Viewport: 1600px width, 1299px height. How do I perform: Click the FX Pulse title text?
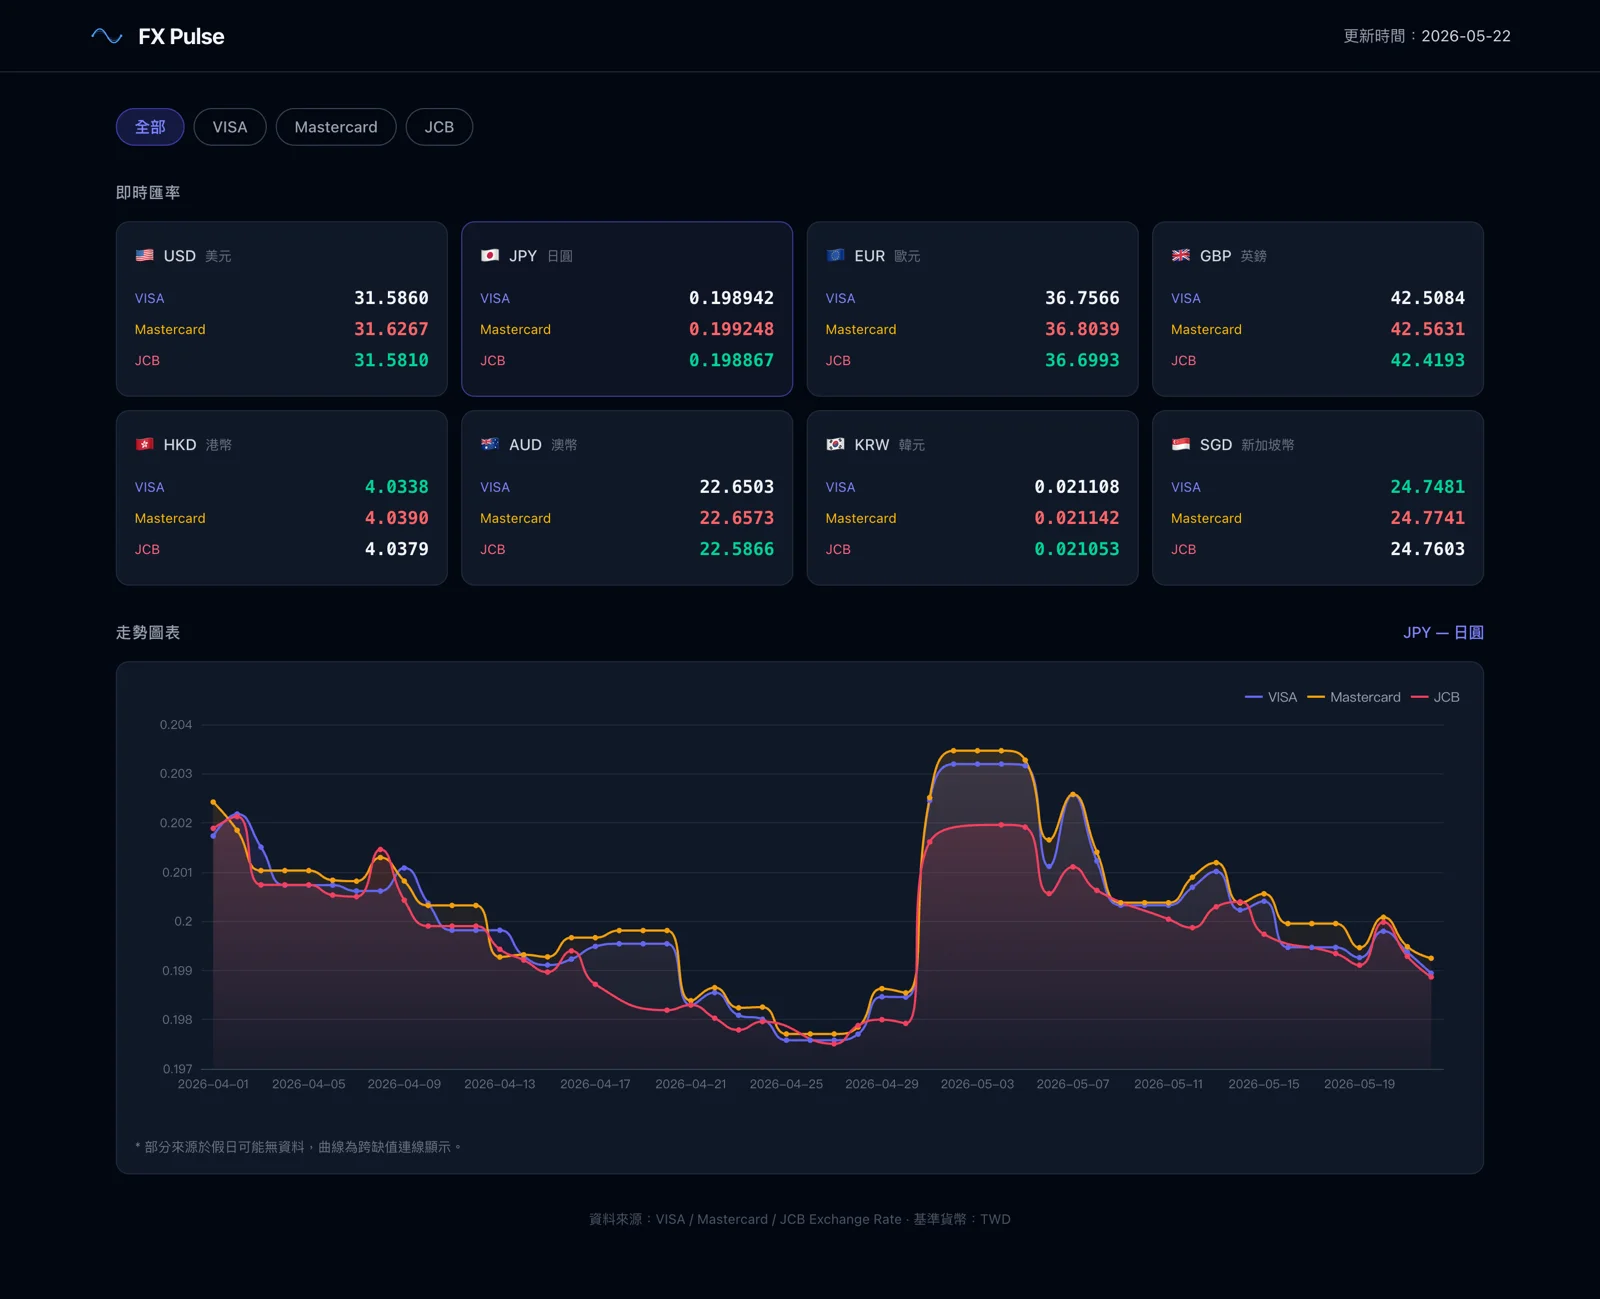(x=181, y=37)
